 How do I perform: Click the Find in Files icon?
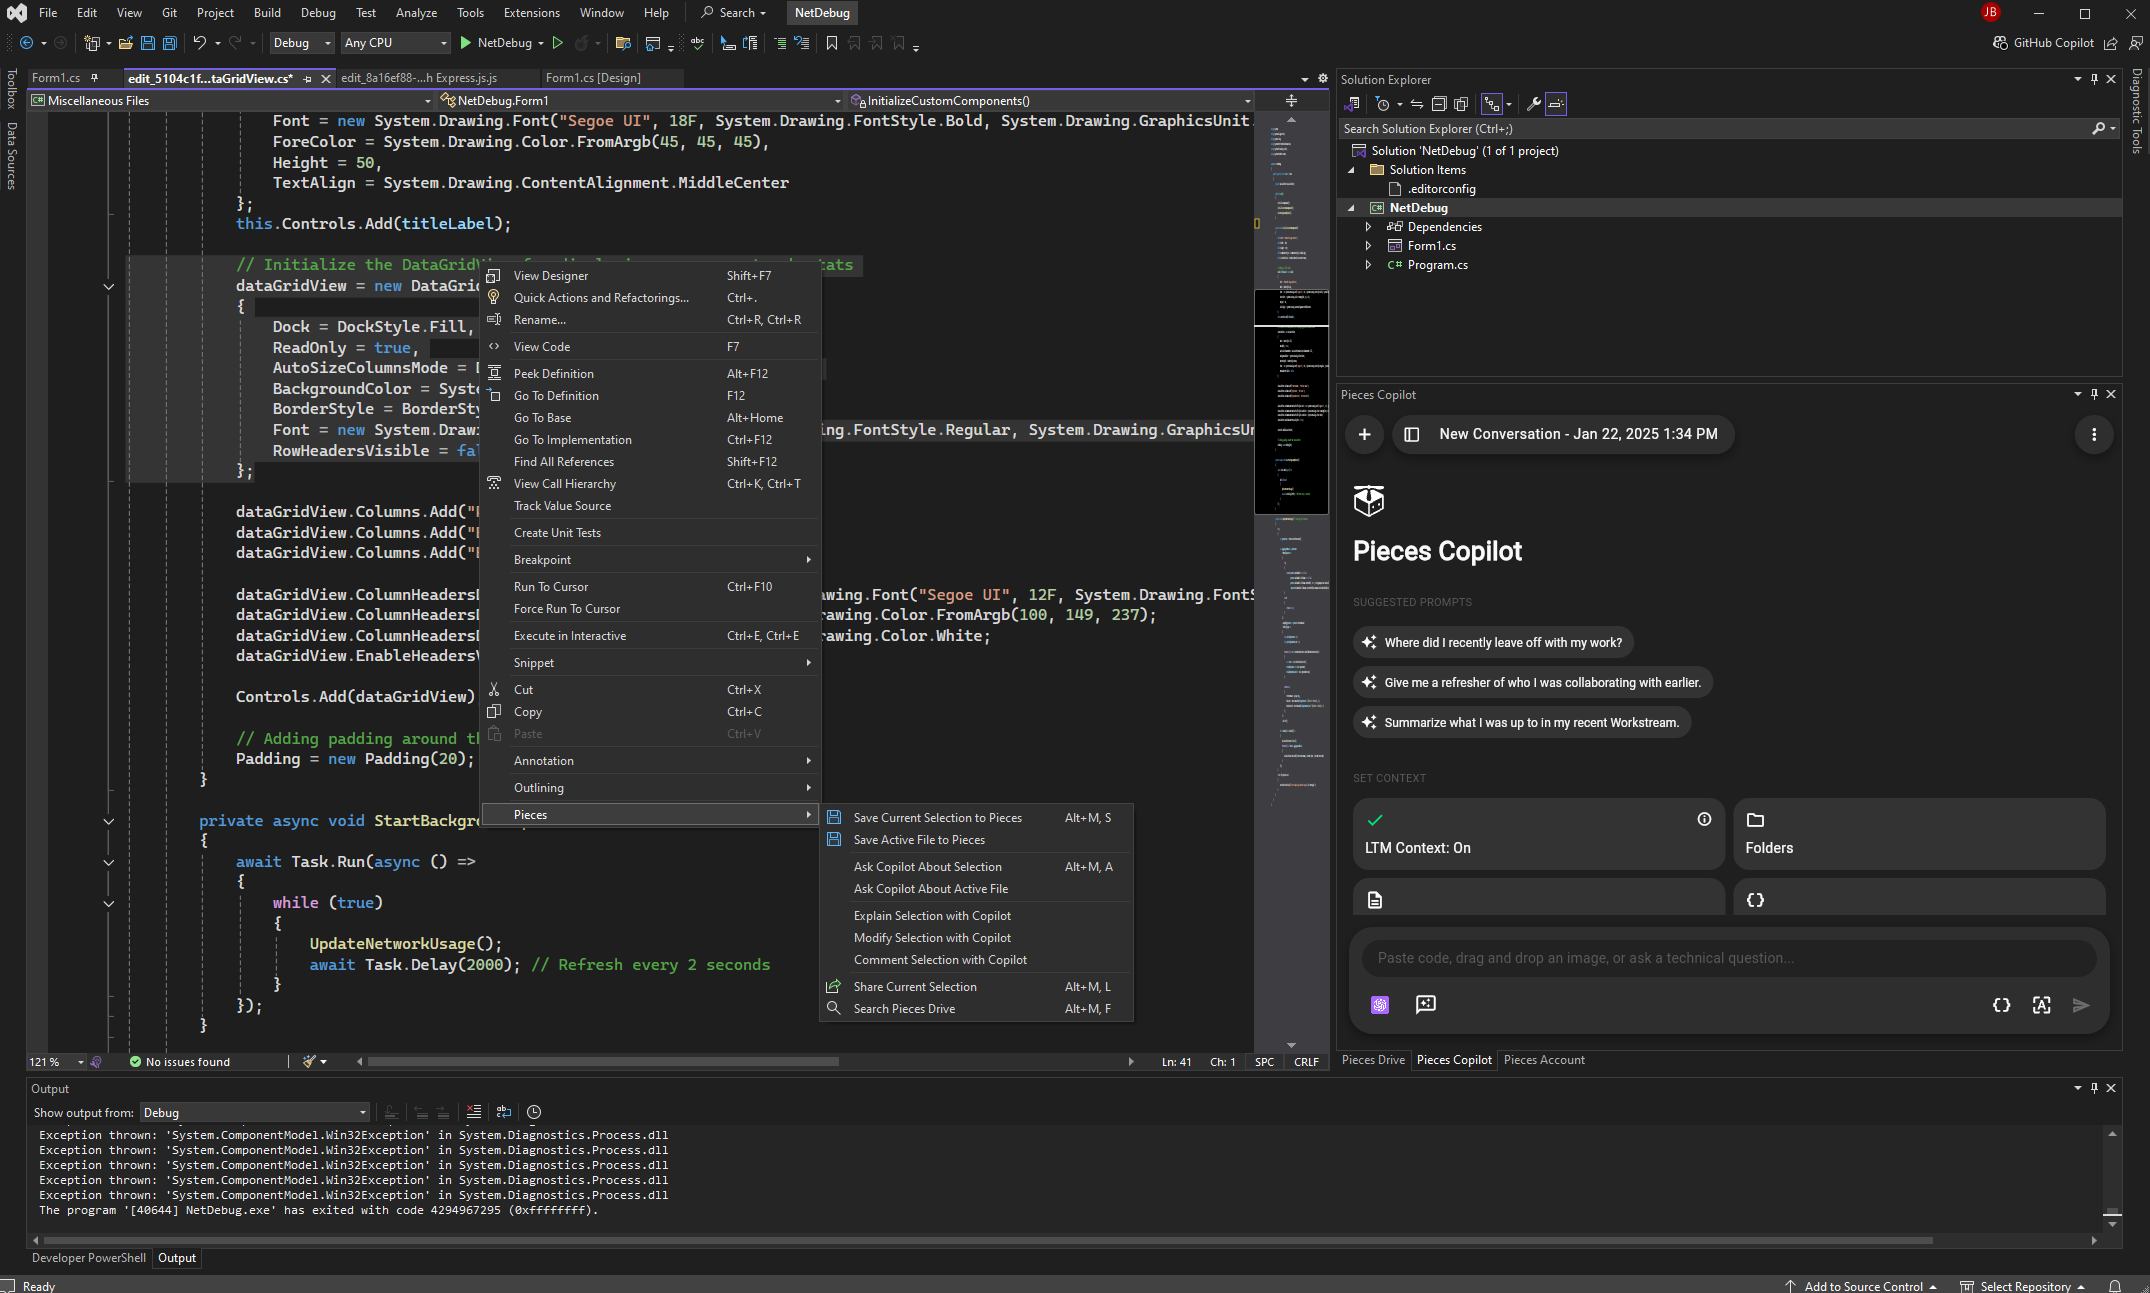click(623, 43)
